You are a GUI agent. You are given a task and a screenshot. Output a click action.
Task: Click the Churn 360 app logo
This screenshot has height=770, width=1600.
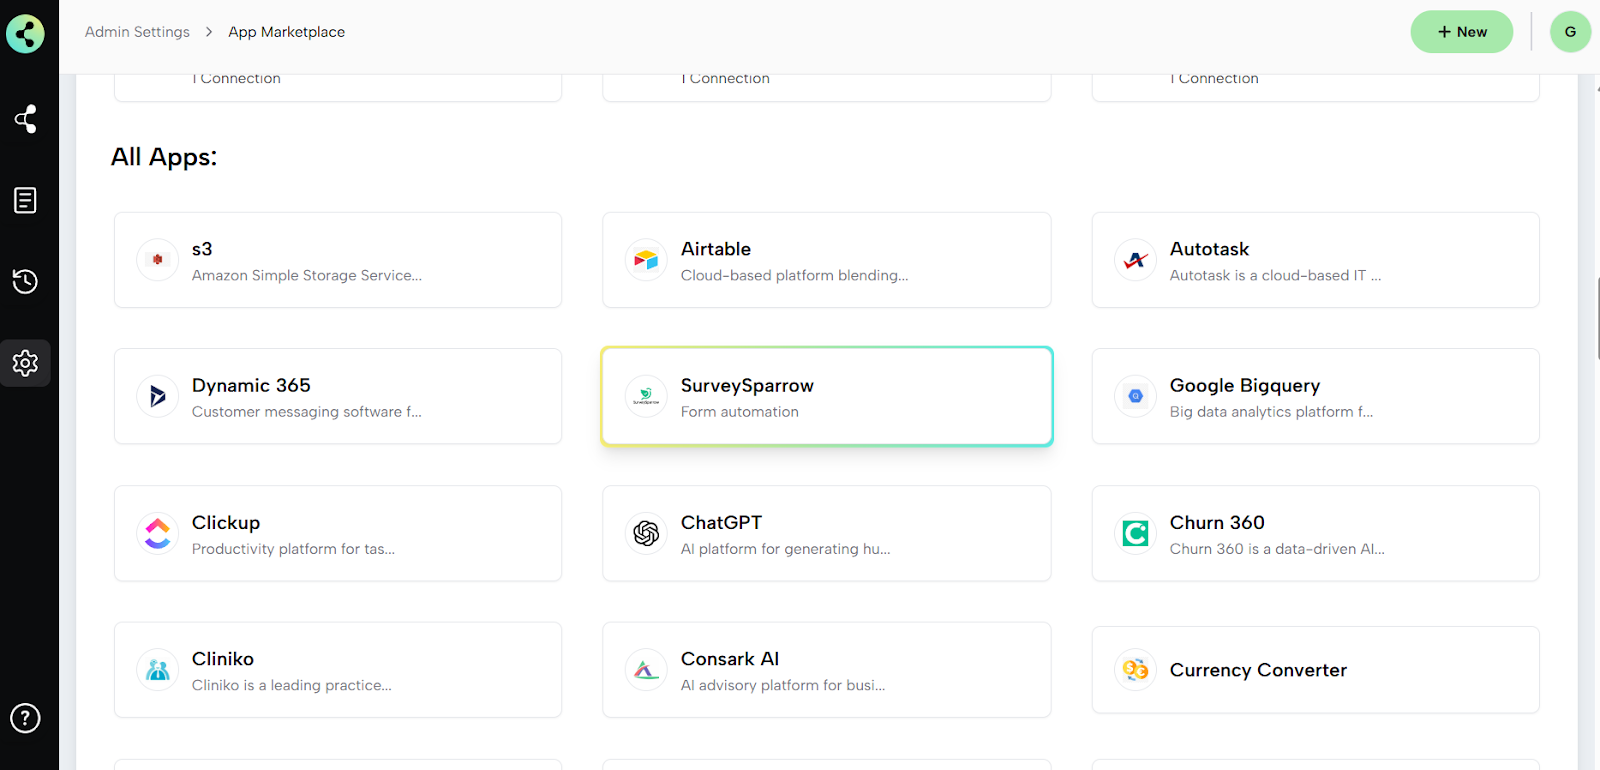coord(1135,533)
